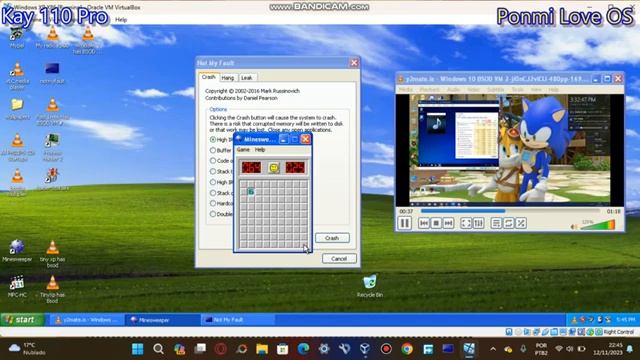Skip to next track in VLC
This screenshot has width=640, height=360.
[448, 223]
